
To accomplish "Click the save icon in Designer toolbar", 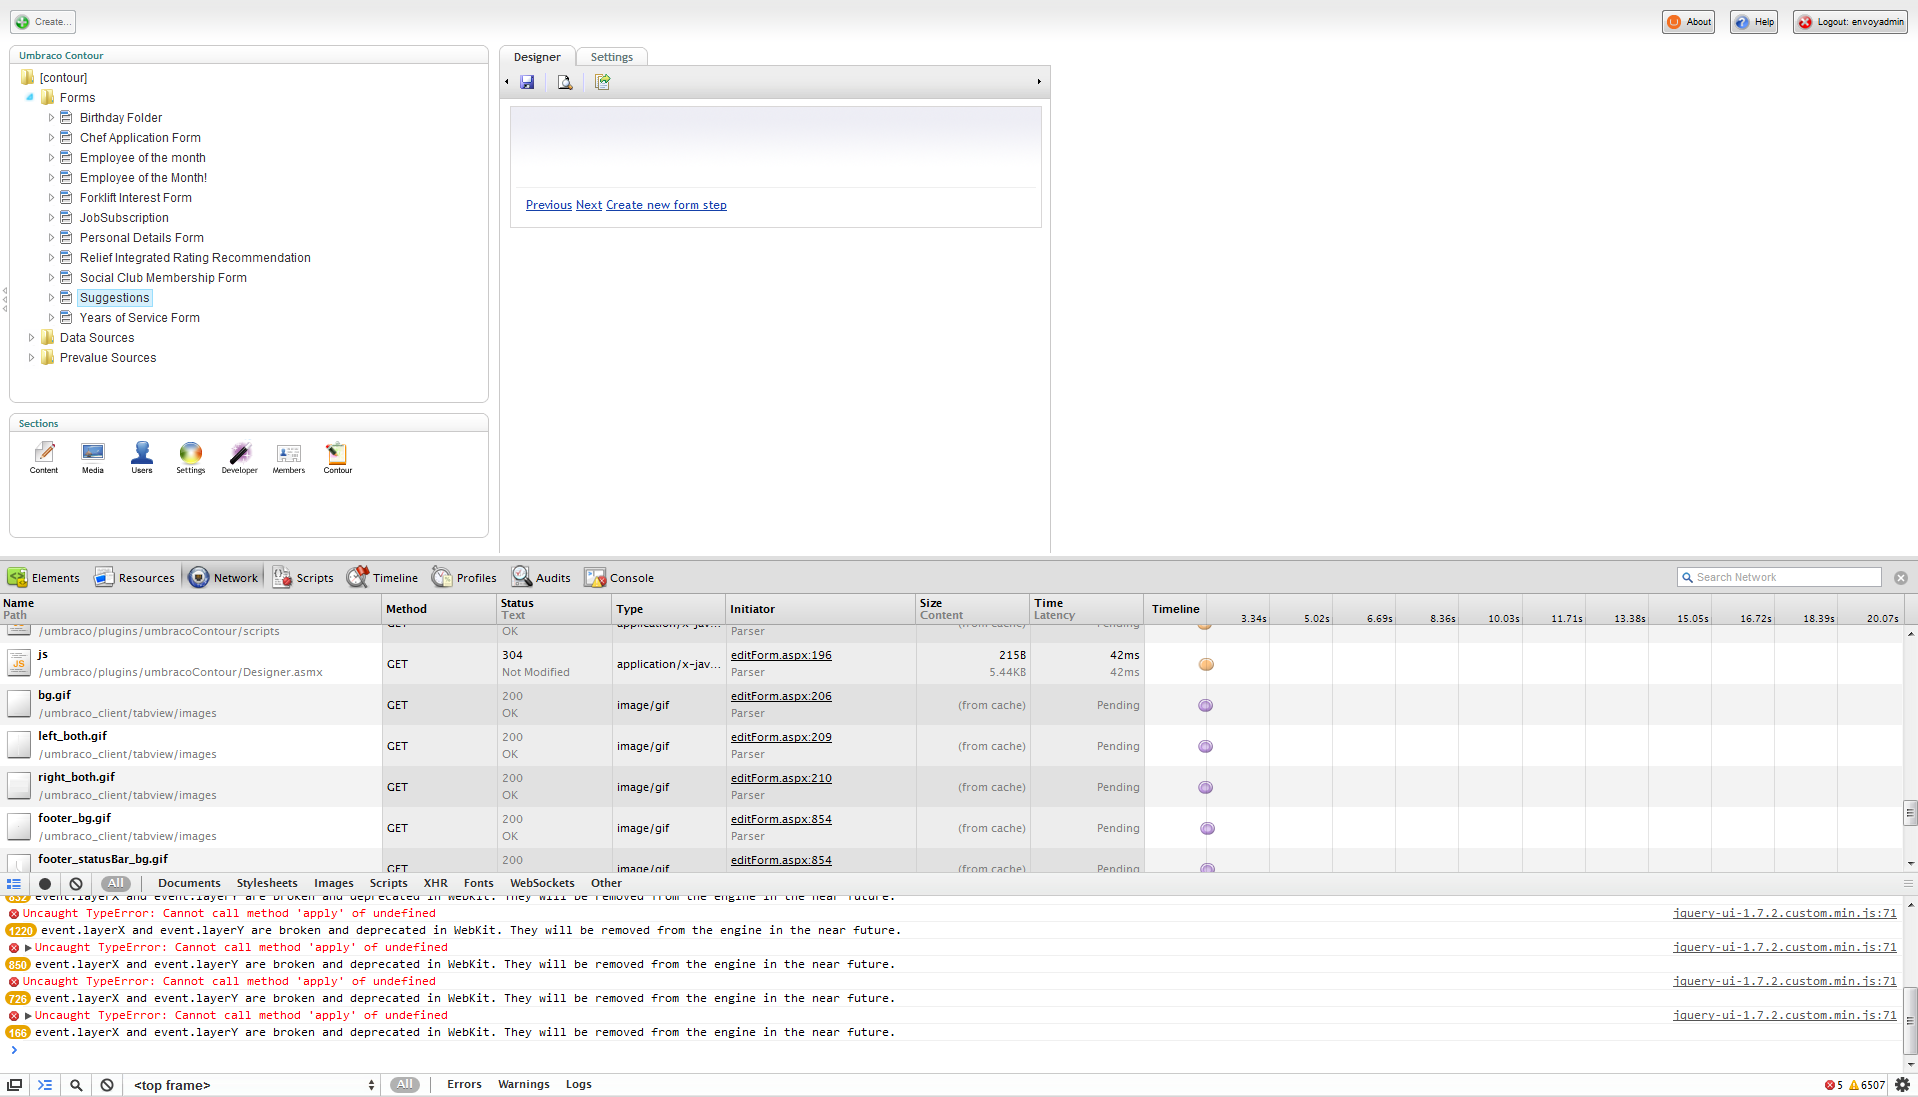I will 527,82.
